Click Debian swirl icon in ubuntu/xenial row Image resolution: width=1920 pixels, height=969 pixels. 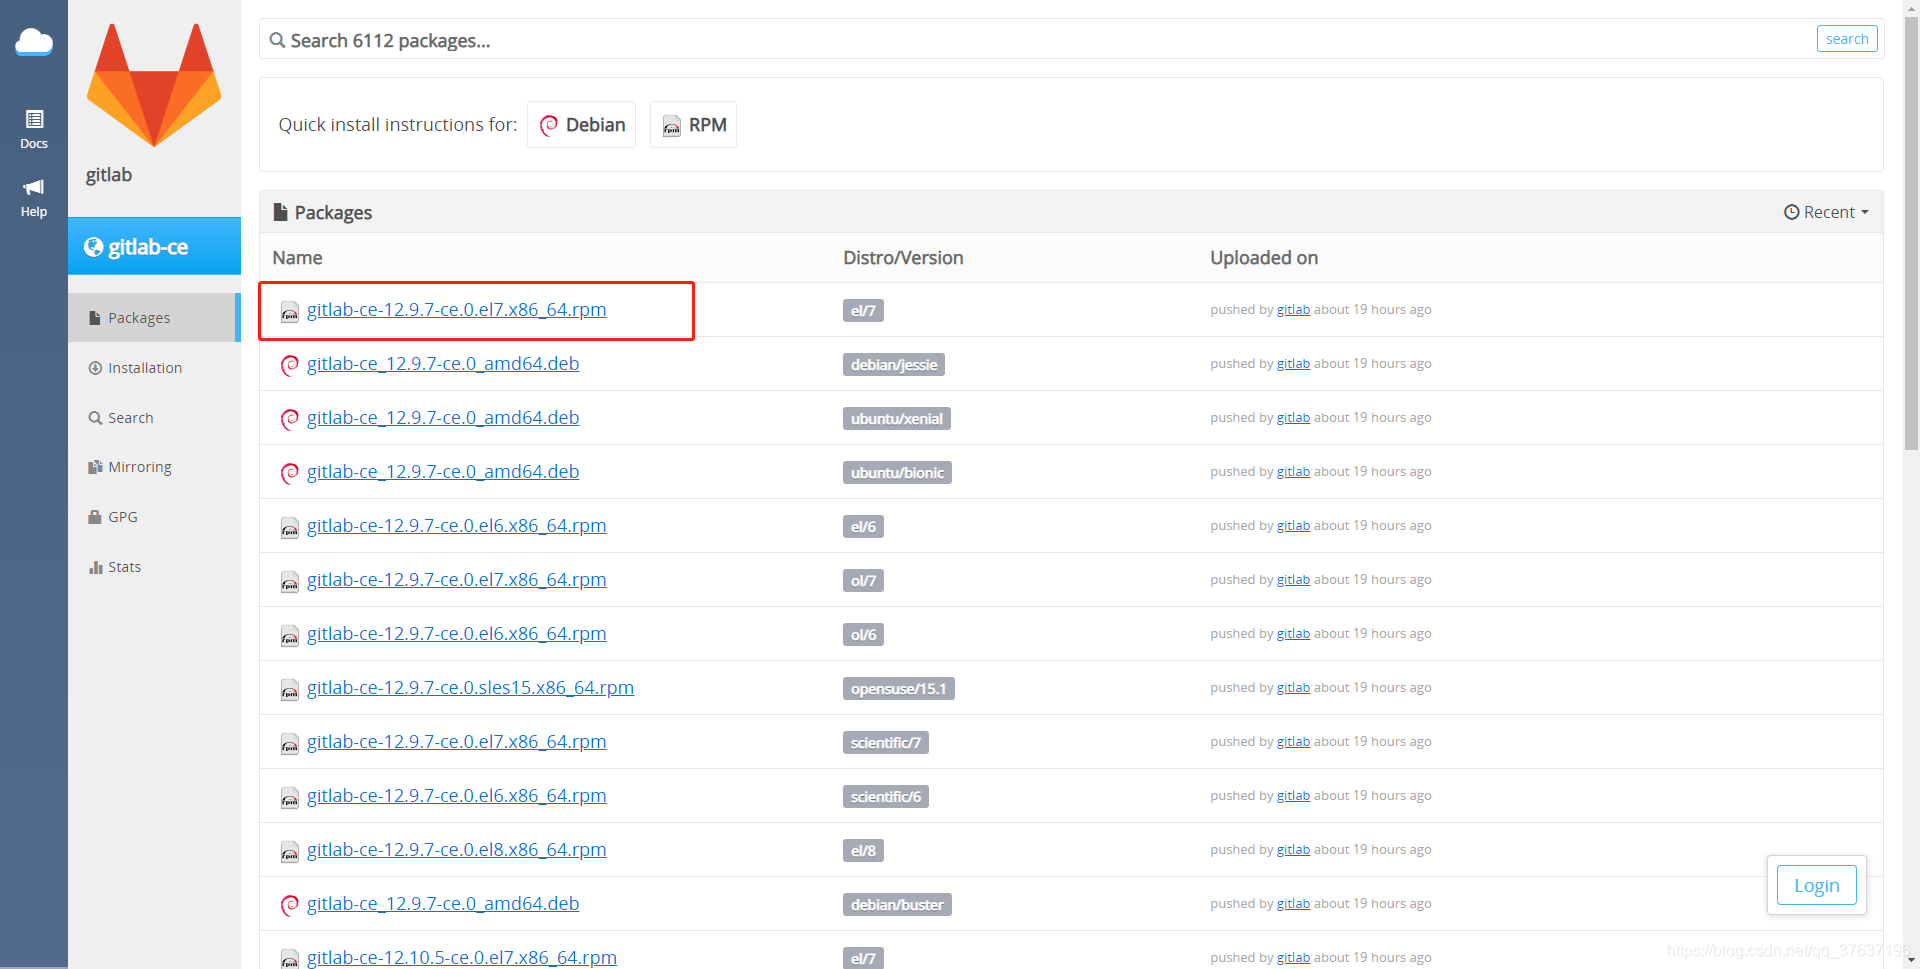290,419
